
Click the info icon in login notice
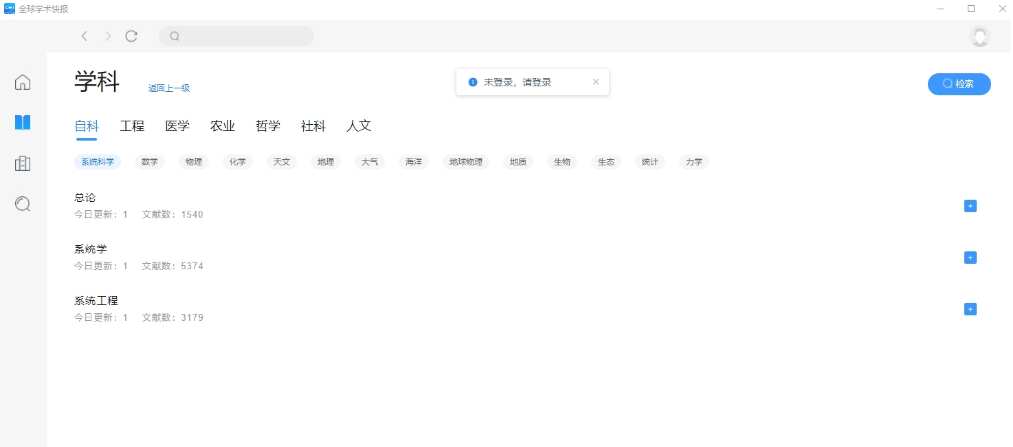tap(473, 82)
